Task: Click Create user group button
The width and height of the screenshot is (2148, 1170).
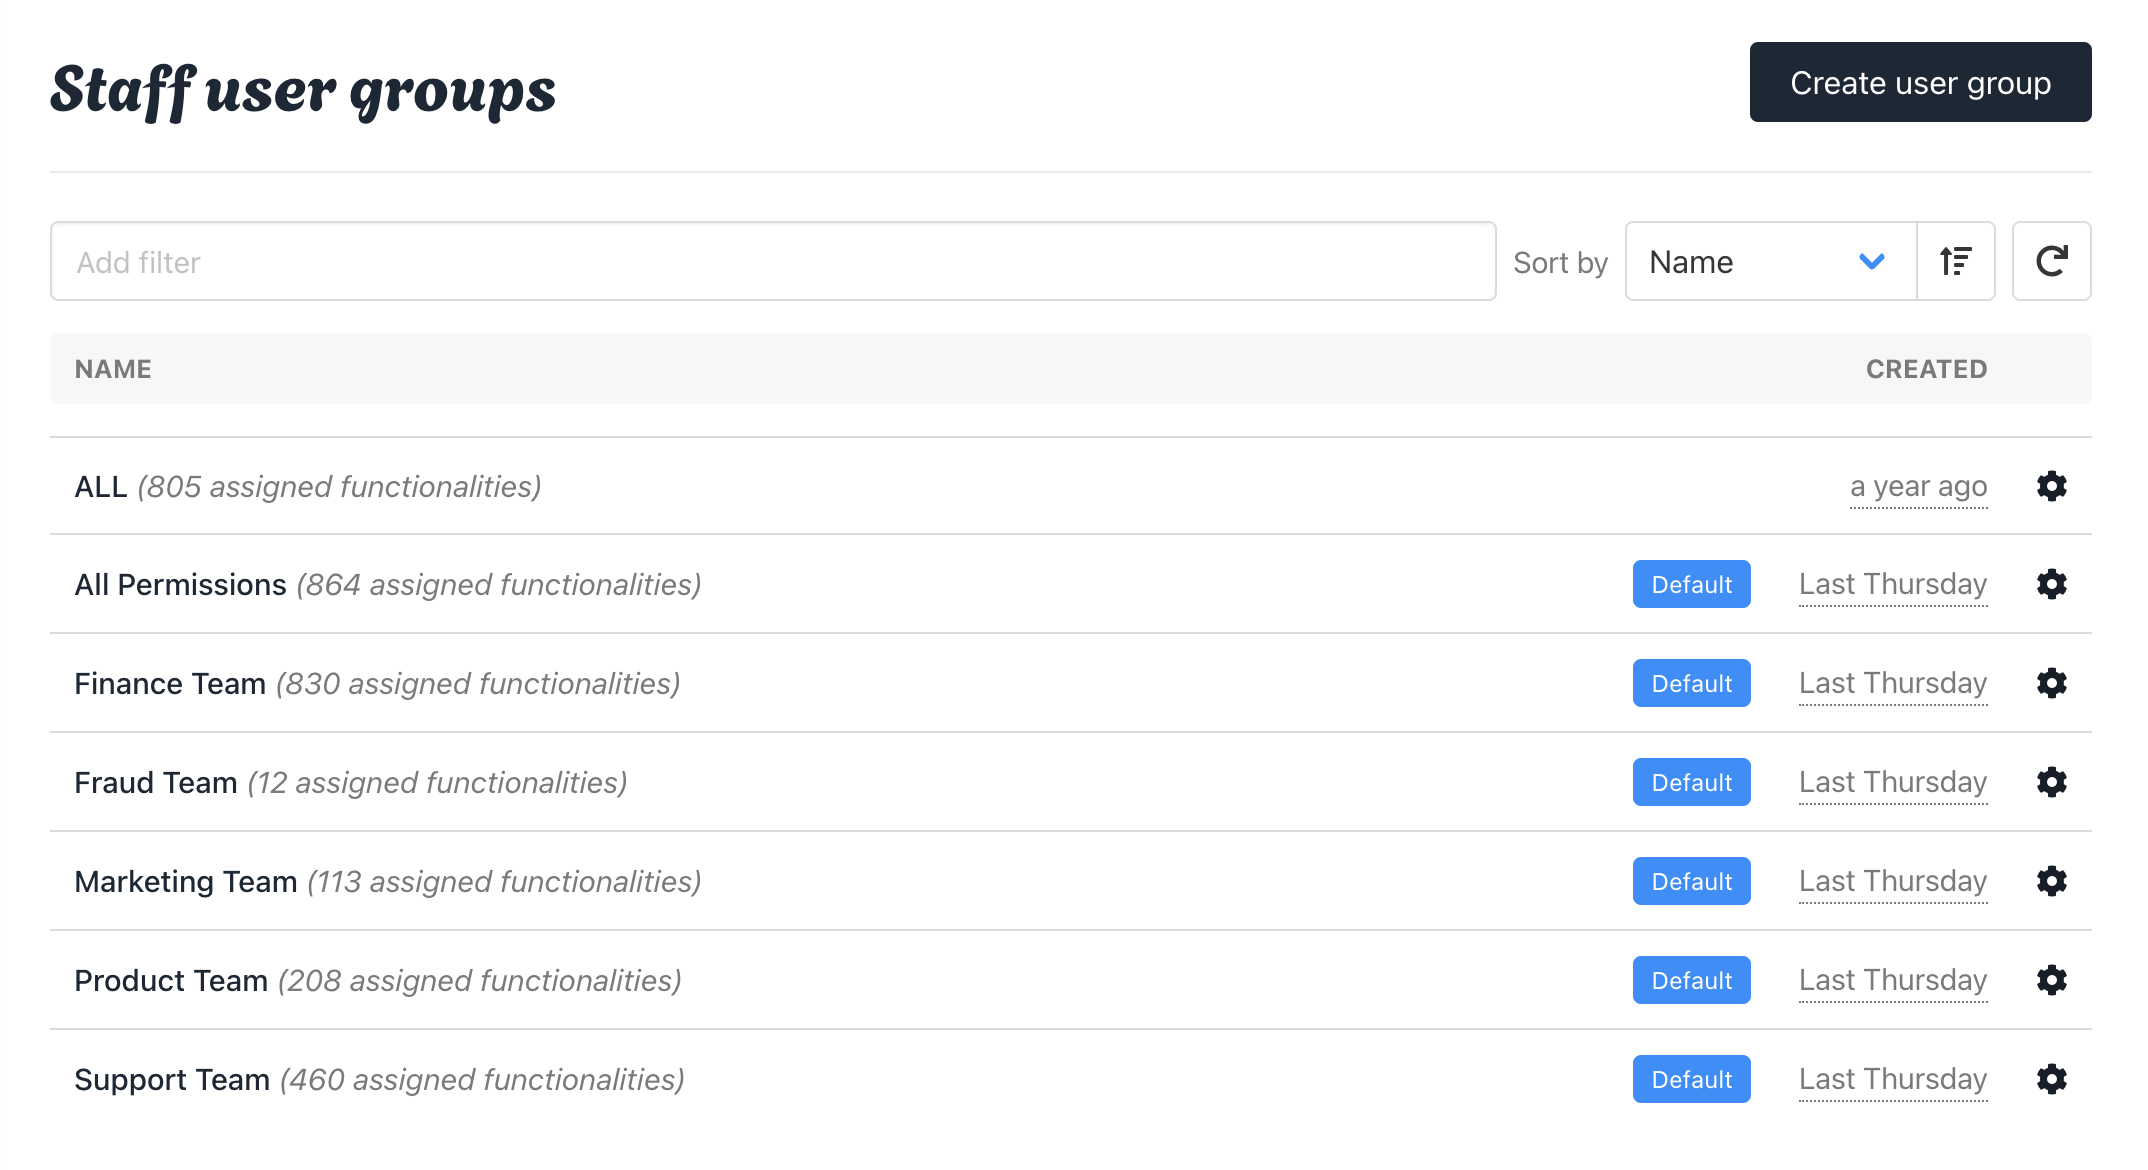Action: point(1919,82)
